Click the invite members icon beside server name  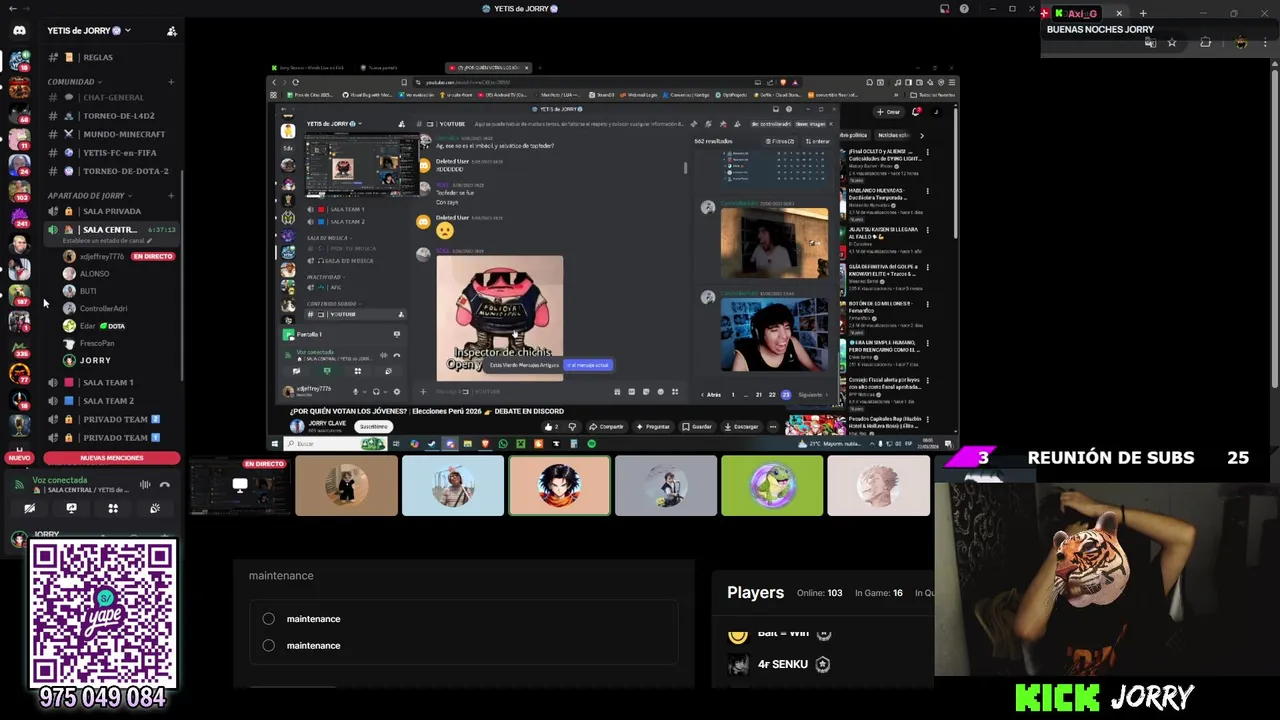point(172,31)
